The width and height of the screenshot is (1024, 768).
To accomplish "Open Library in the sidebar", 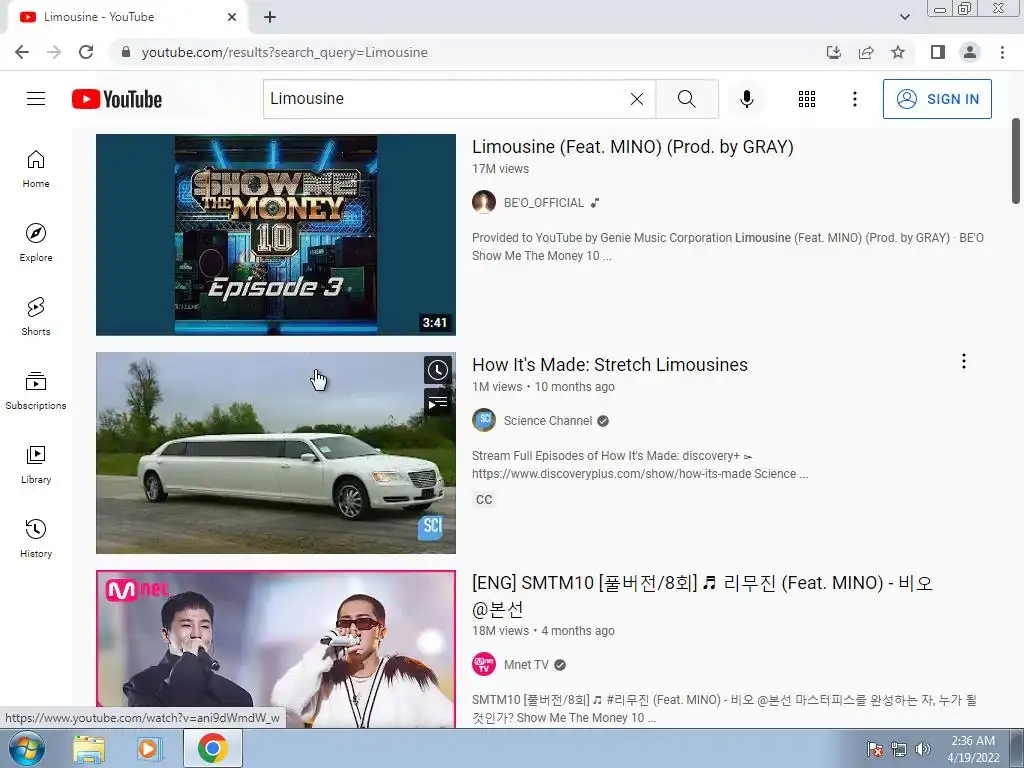I will 36,464.
